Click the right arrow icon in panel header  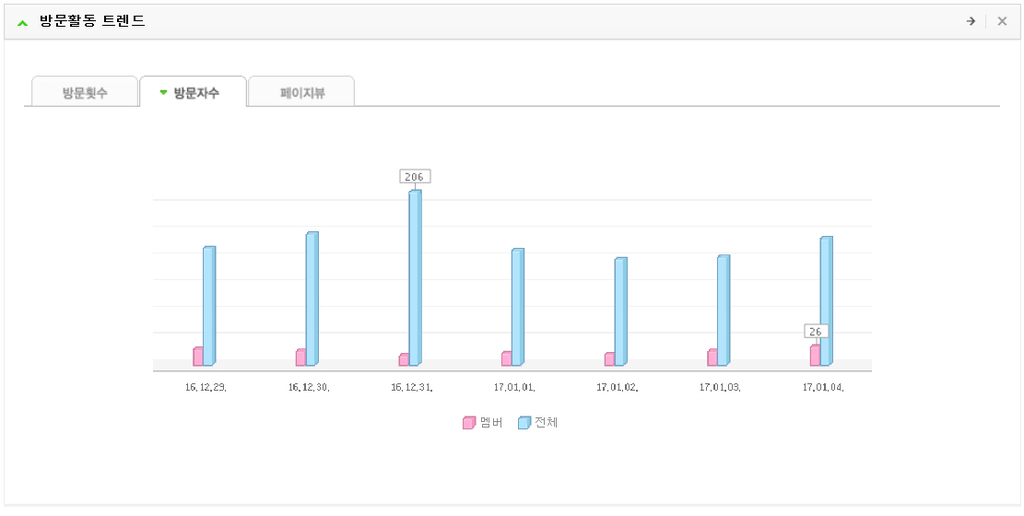tap(970, 22)
